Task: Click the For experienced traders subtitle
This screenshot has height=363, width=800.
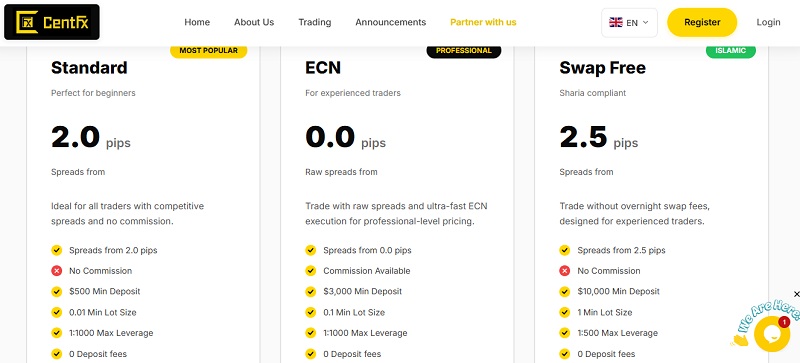Action: (x=353, y=93)
